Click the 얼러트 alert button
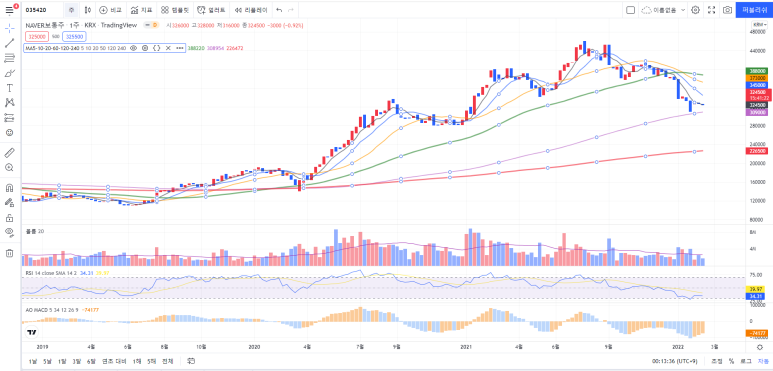This screenshot has height=371, width=773. coord(211,10)
